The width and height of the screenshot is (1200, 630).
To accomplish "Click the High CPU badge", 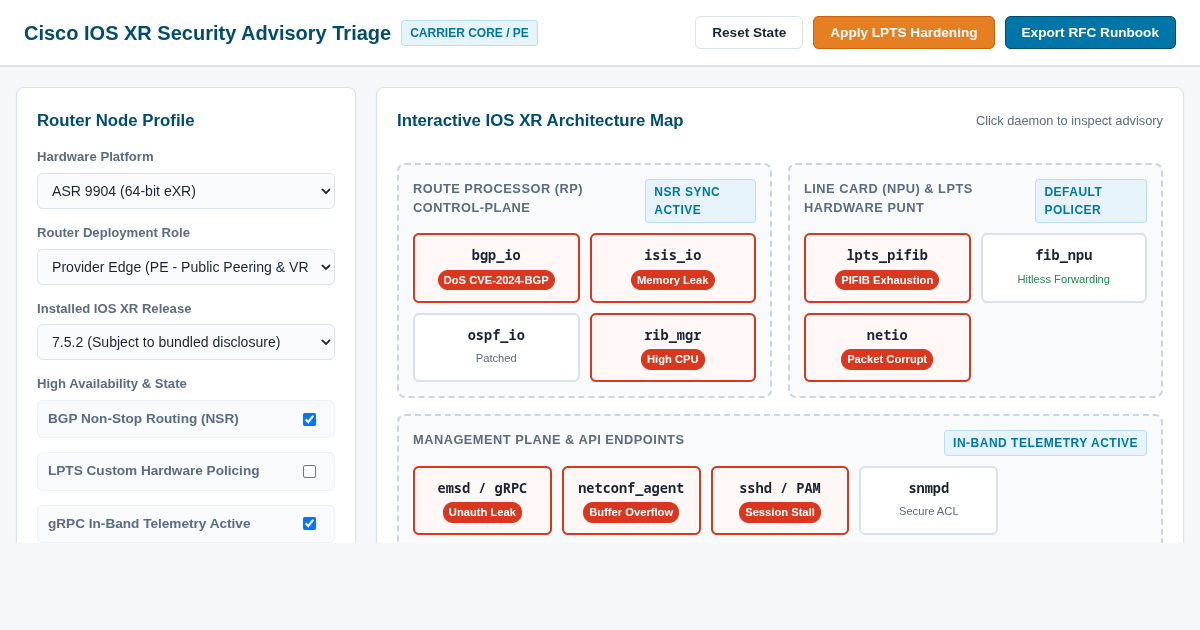I will coord(673,359).
